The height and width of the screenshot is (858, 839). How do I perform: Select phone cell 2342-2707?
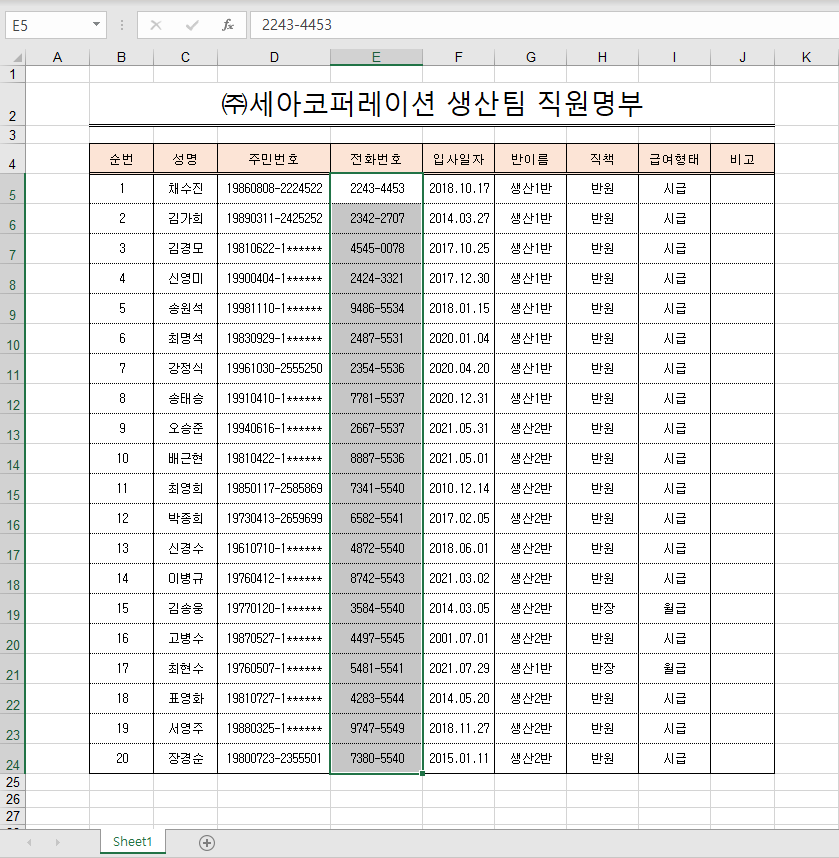click(377, 218)
